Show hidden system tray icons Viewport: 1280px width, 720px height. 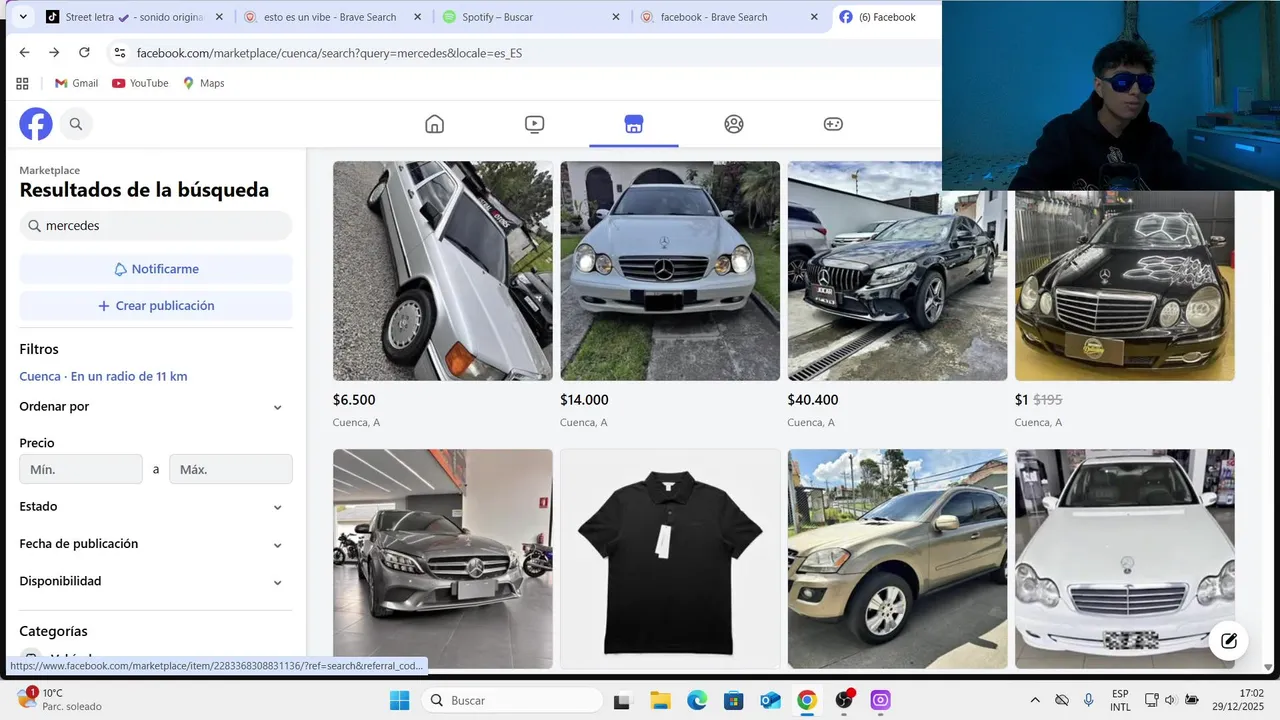[x=1035, y=700]
